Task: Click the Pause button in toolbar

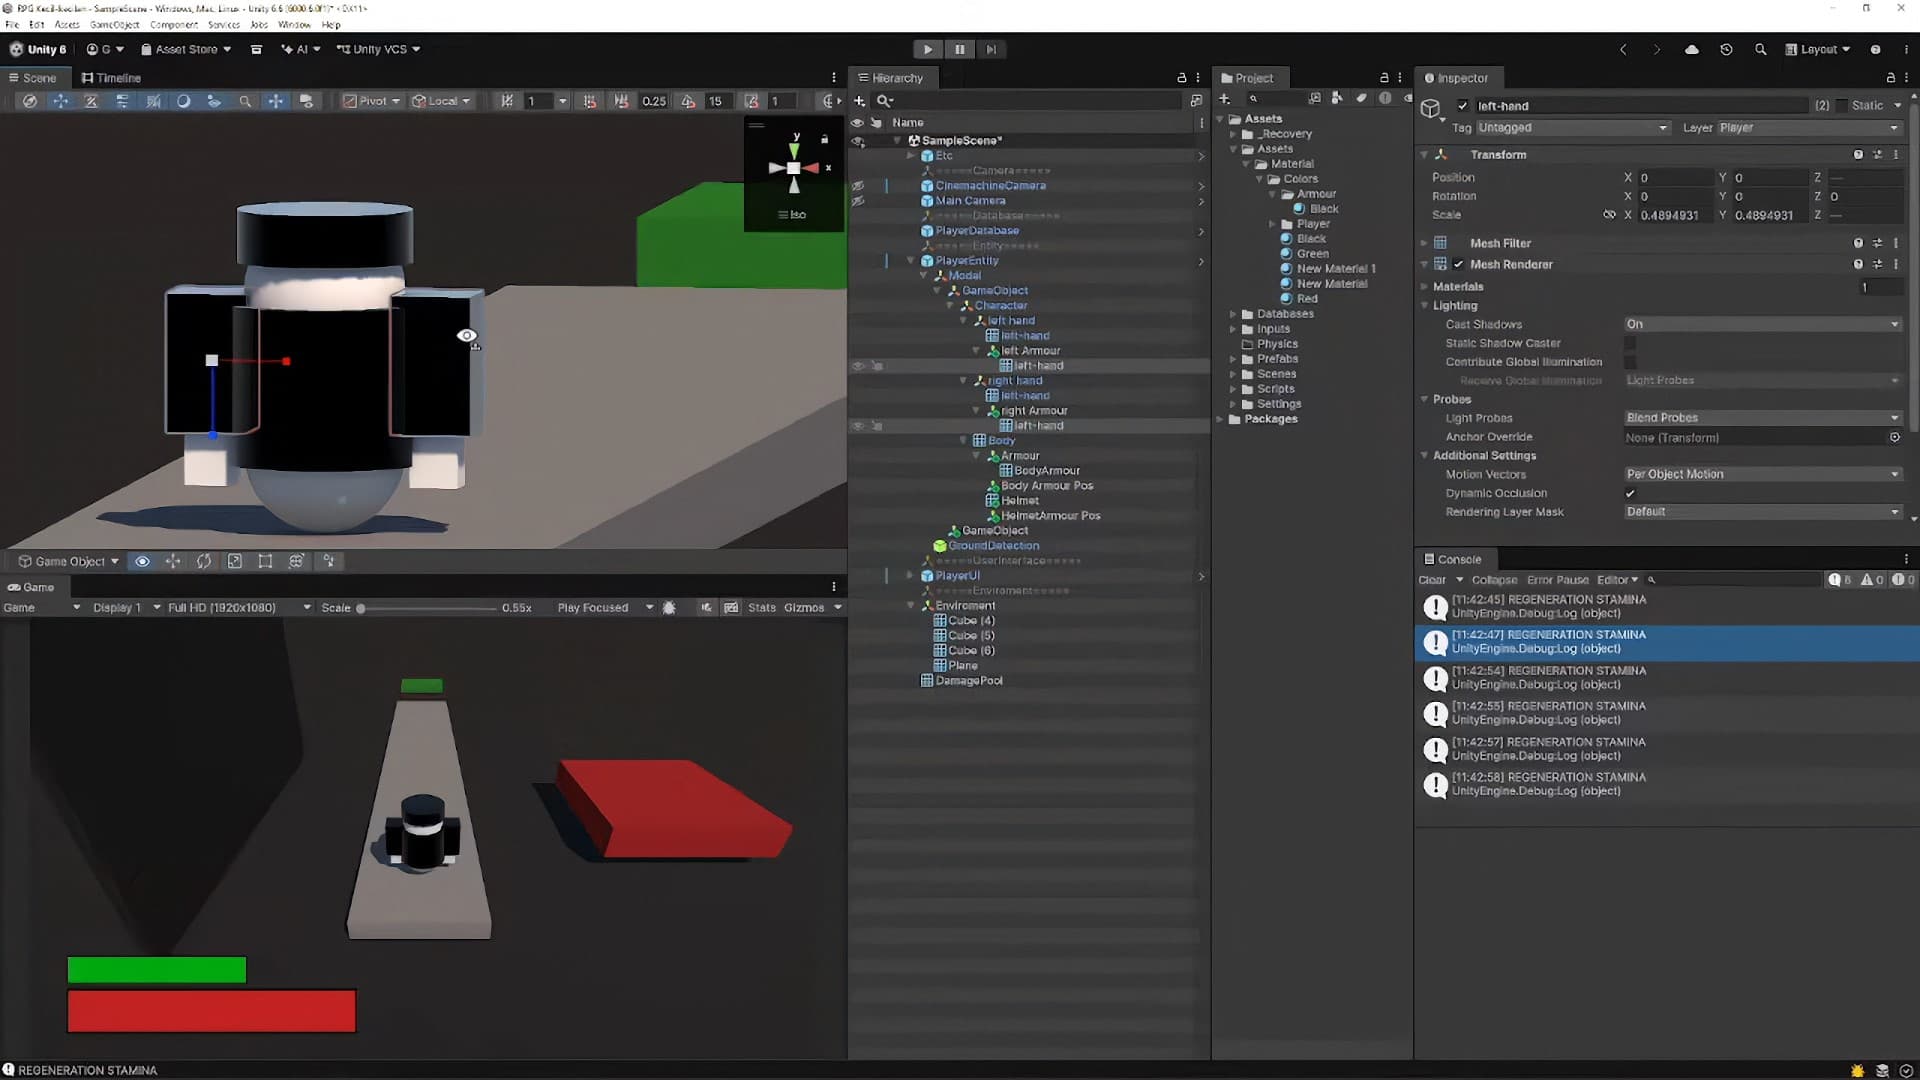Action: point(960,49)
